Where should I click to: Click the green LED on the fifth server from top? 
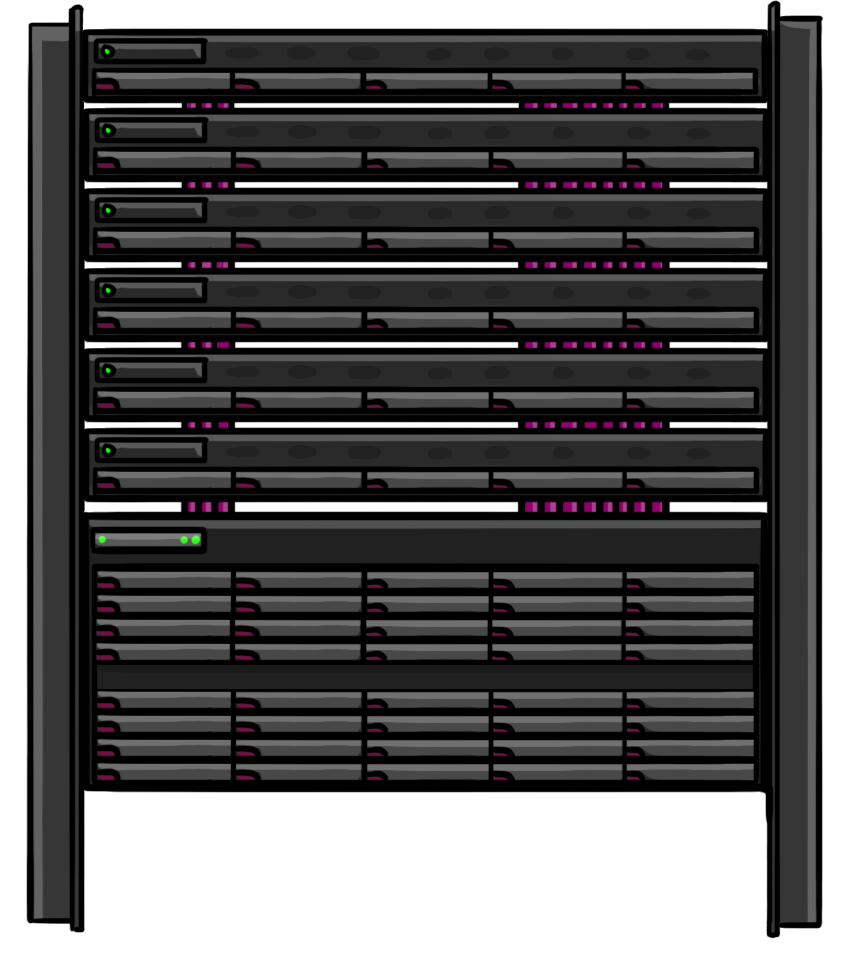(x=107, y=370)
